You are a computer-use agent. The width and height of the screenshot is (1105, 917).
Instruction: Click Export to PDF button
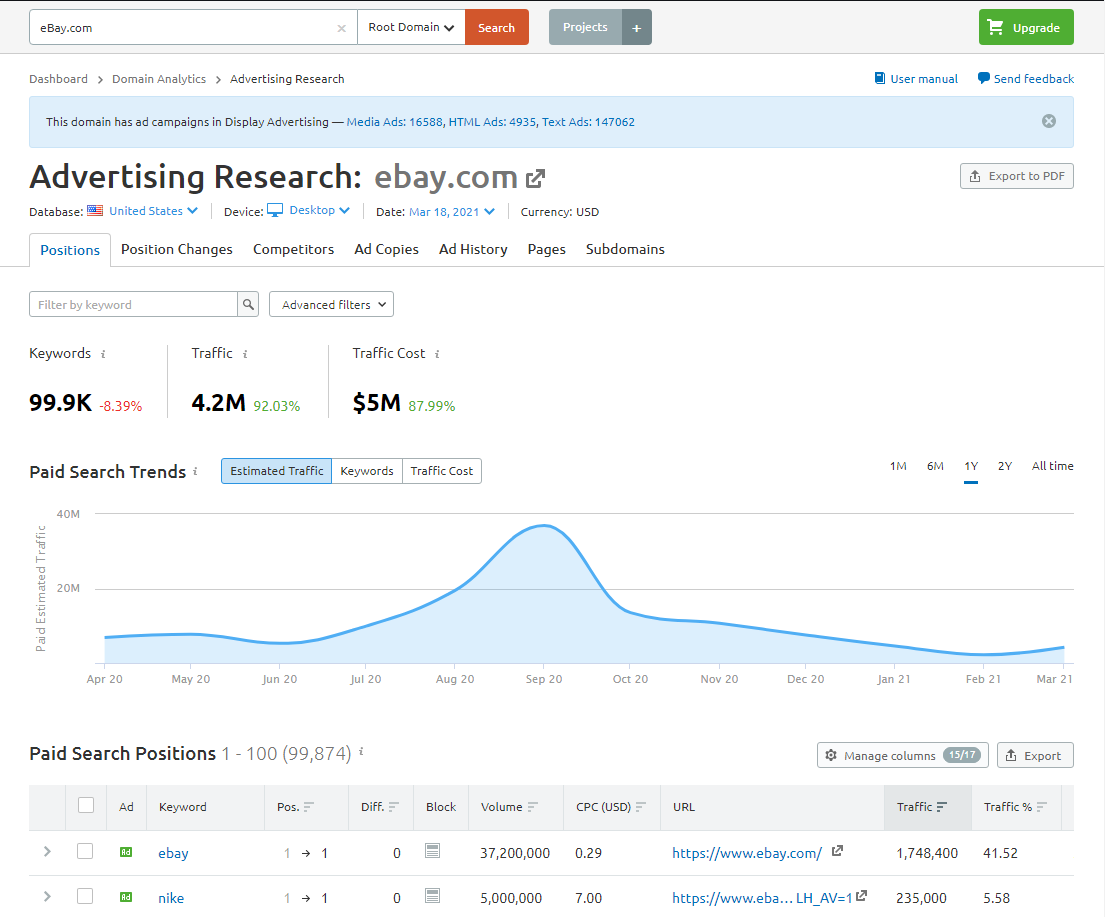pos(1017,176)
